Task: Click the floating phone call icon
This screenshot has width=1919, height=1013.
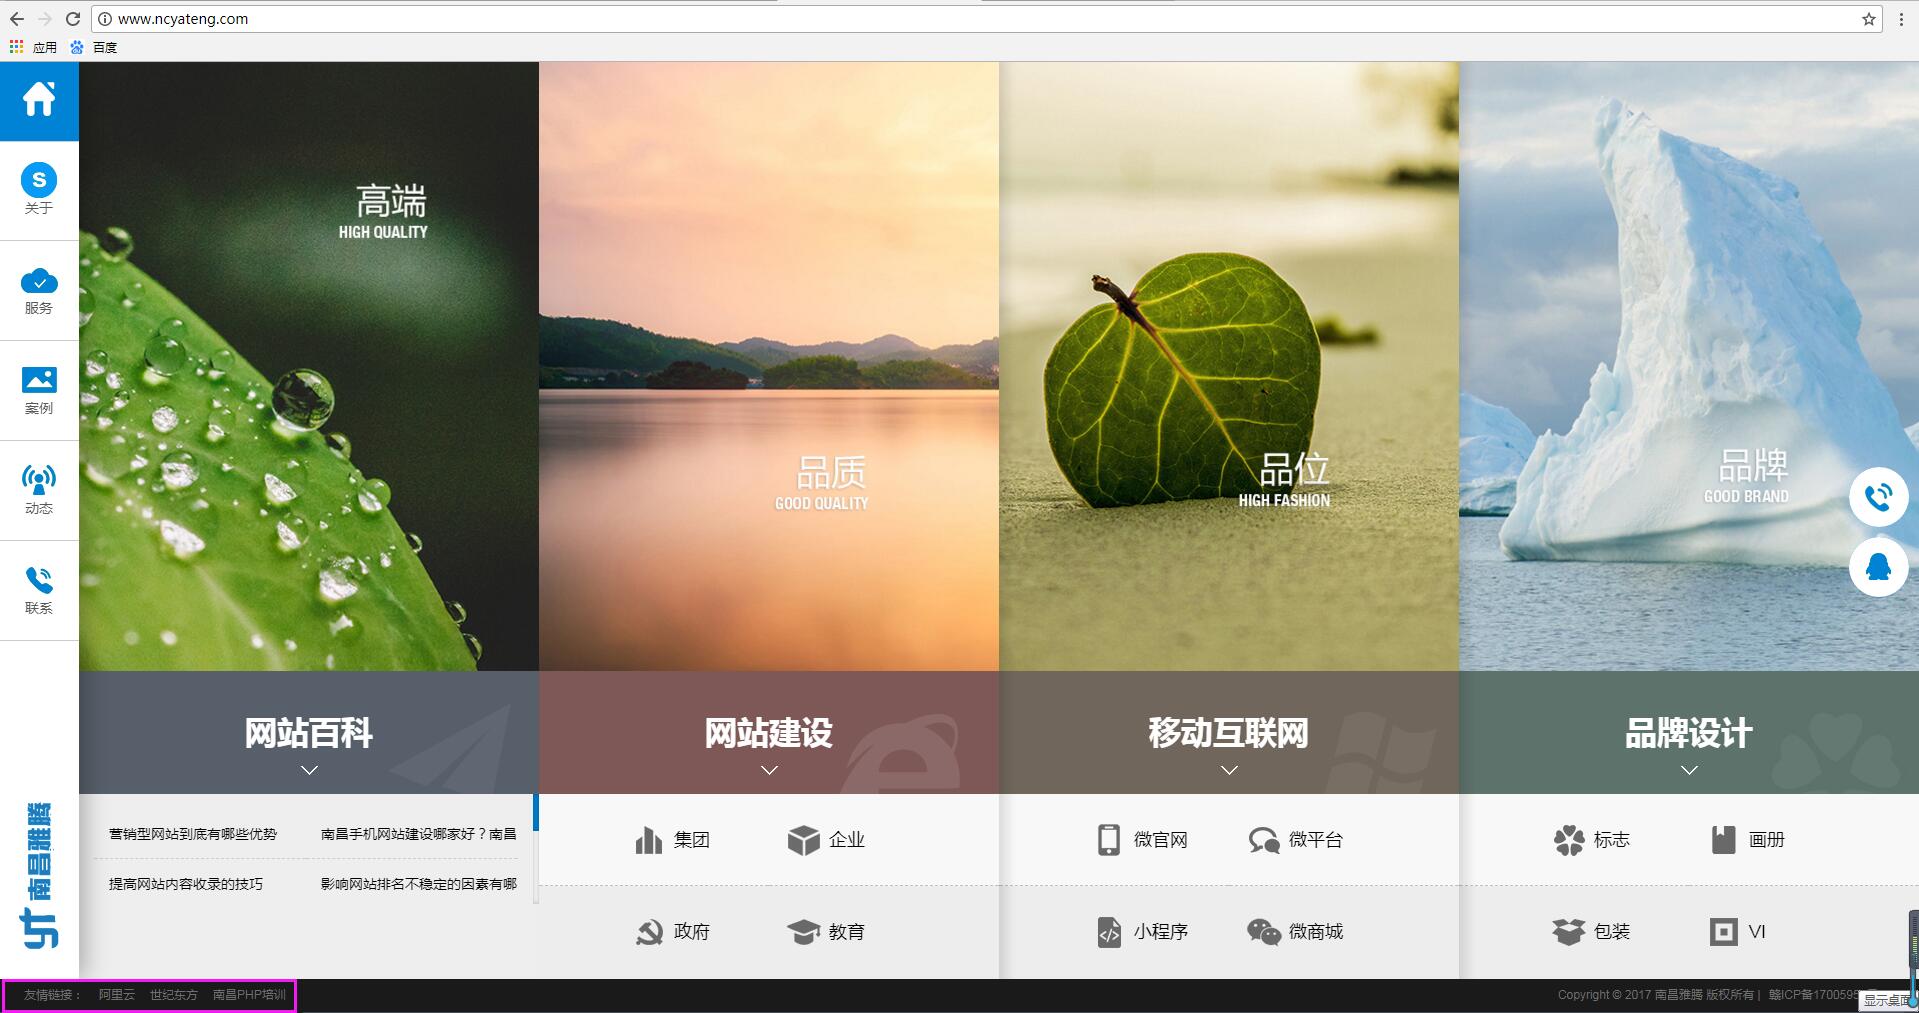Action: tap(1878, 496)
